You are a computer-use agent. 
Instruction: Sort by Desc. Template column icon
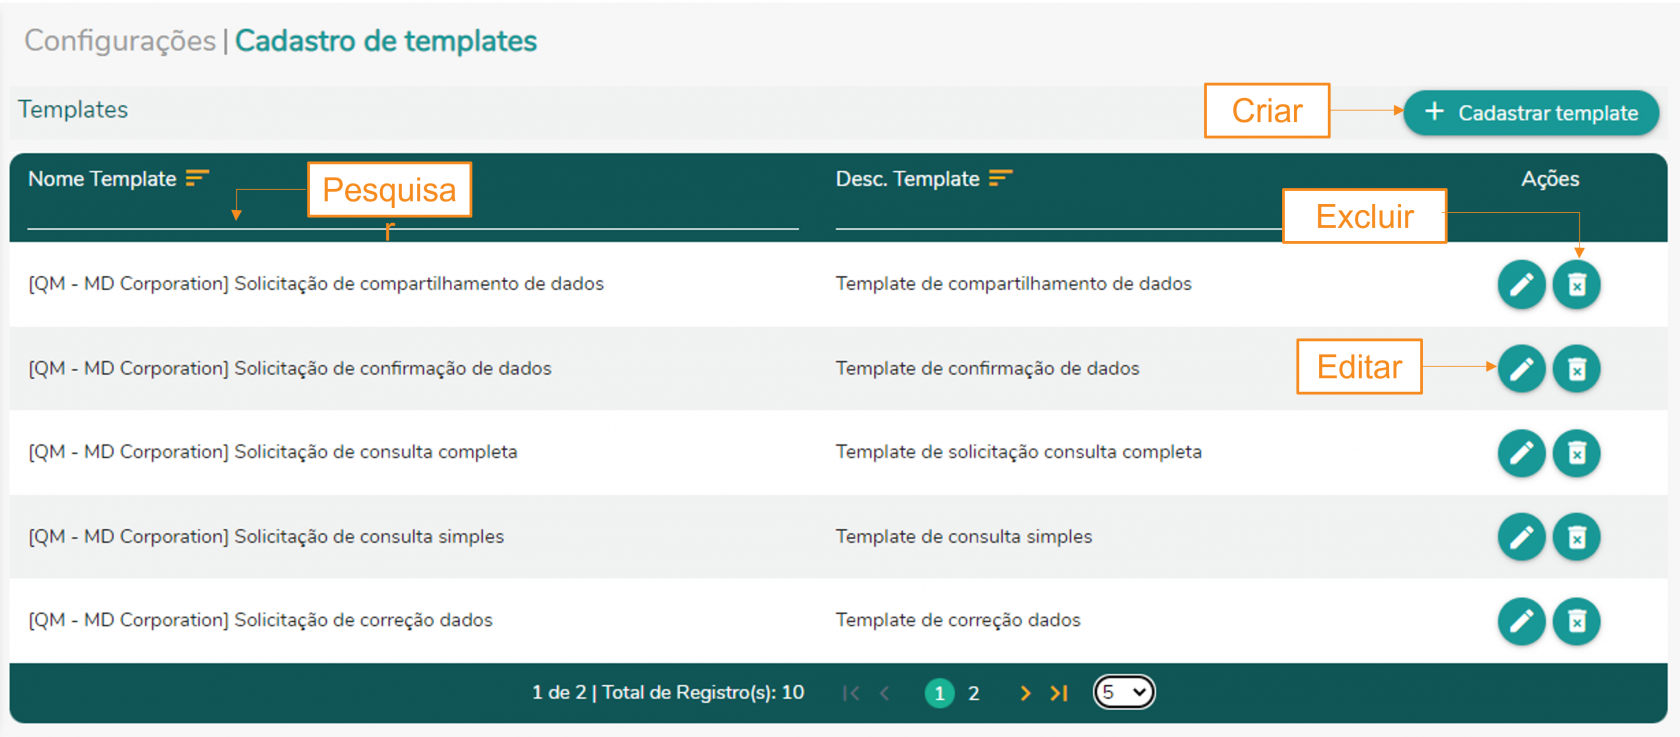1001,178
